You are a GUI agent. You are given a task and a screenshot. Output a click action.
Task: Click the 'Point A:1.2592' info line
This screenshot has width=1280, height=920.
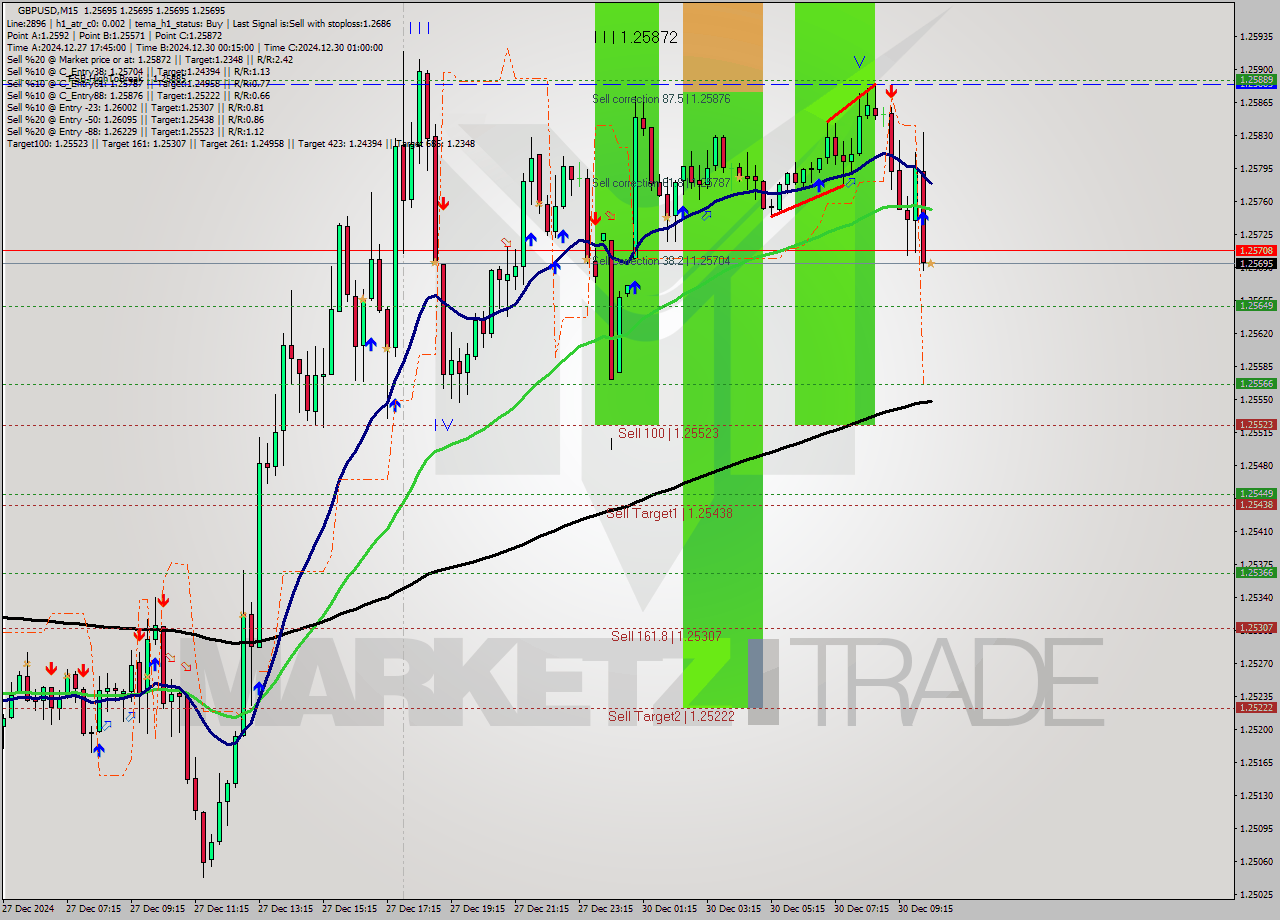[x=114, y=35]
